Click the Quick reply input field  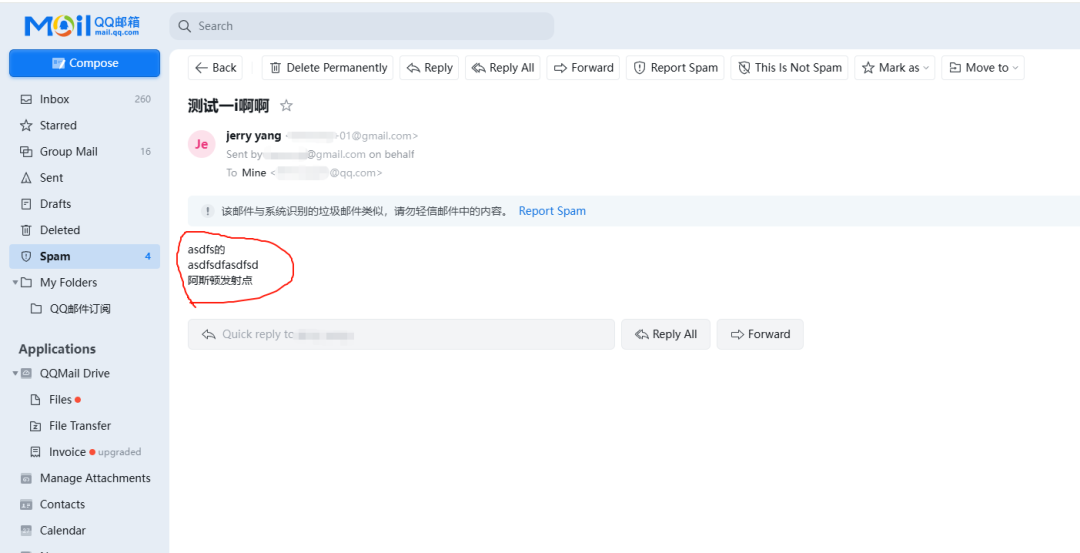[400, 334]
